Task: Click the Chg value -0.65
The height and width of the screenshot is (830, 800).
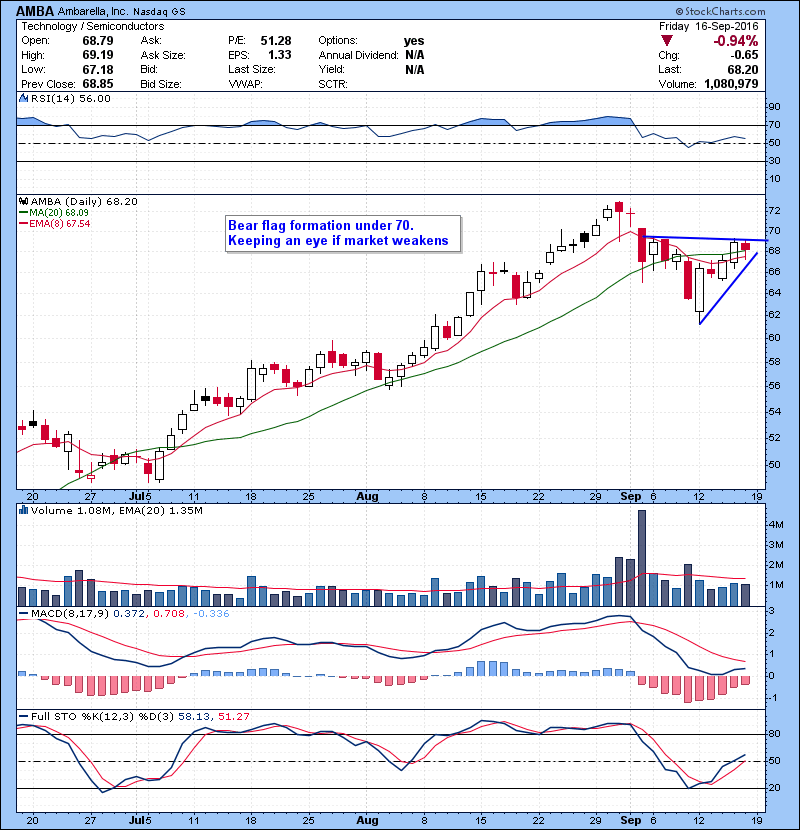Action: [x=745, y=55]
